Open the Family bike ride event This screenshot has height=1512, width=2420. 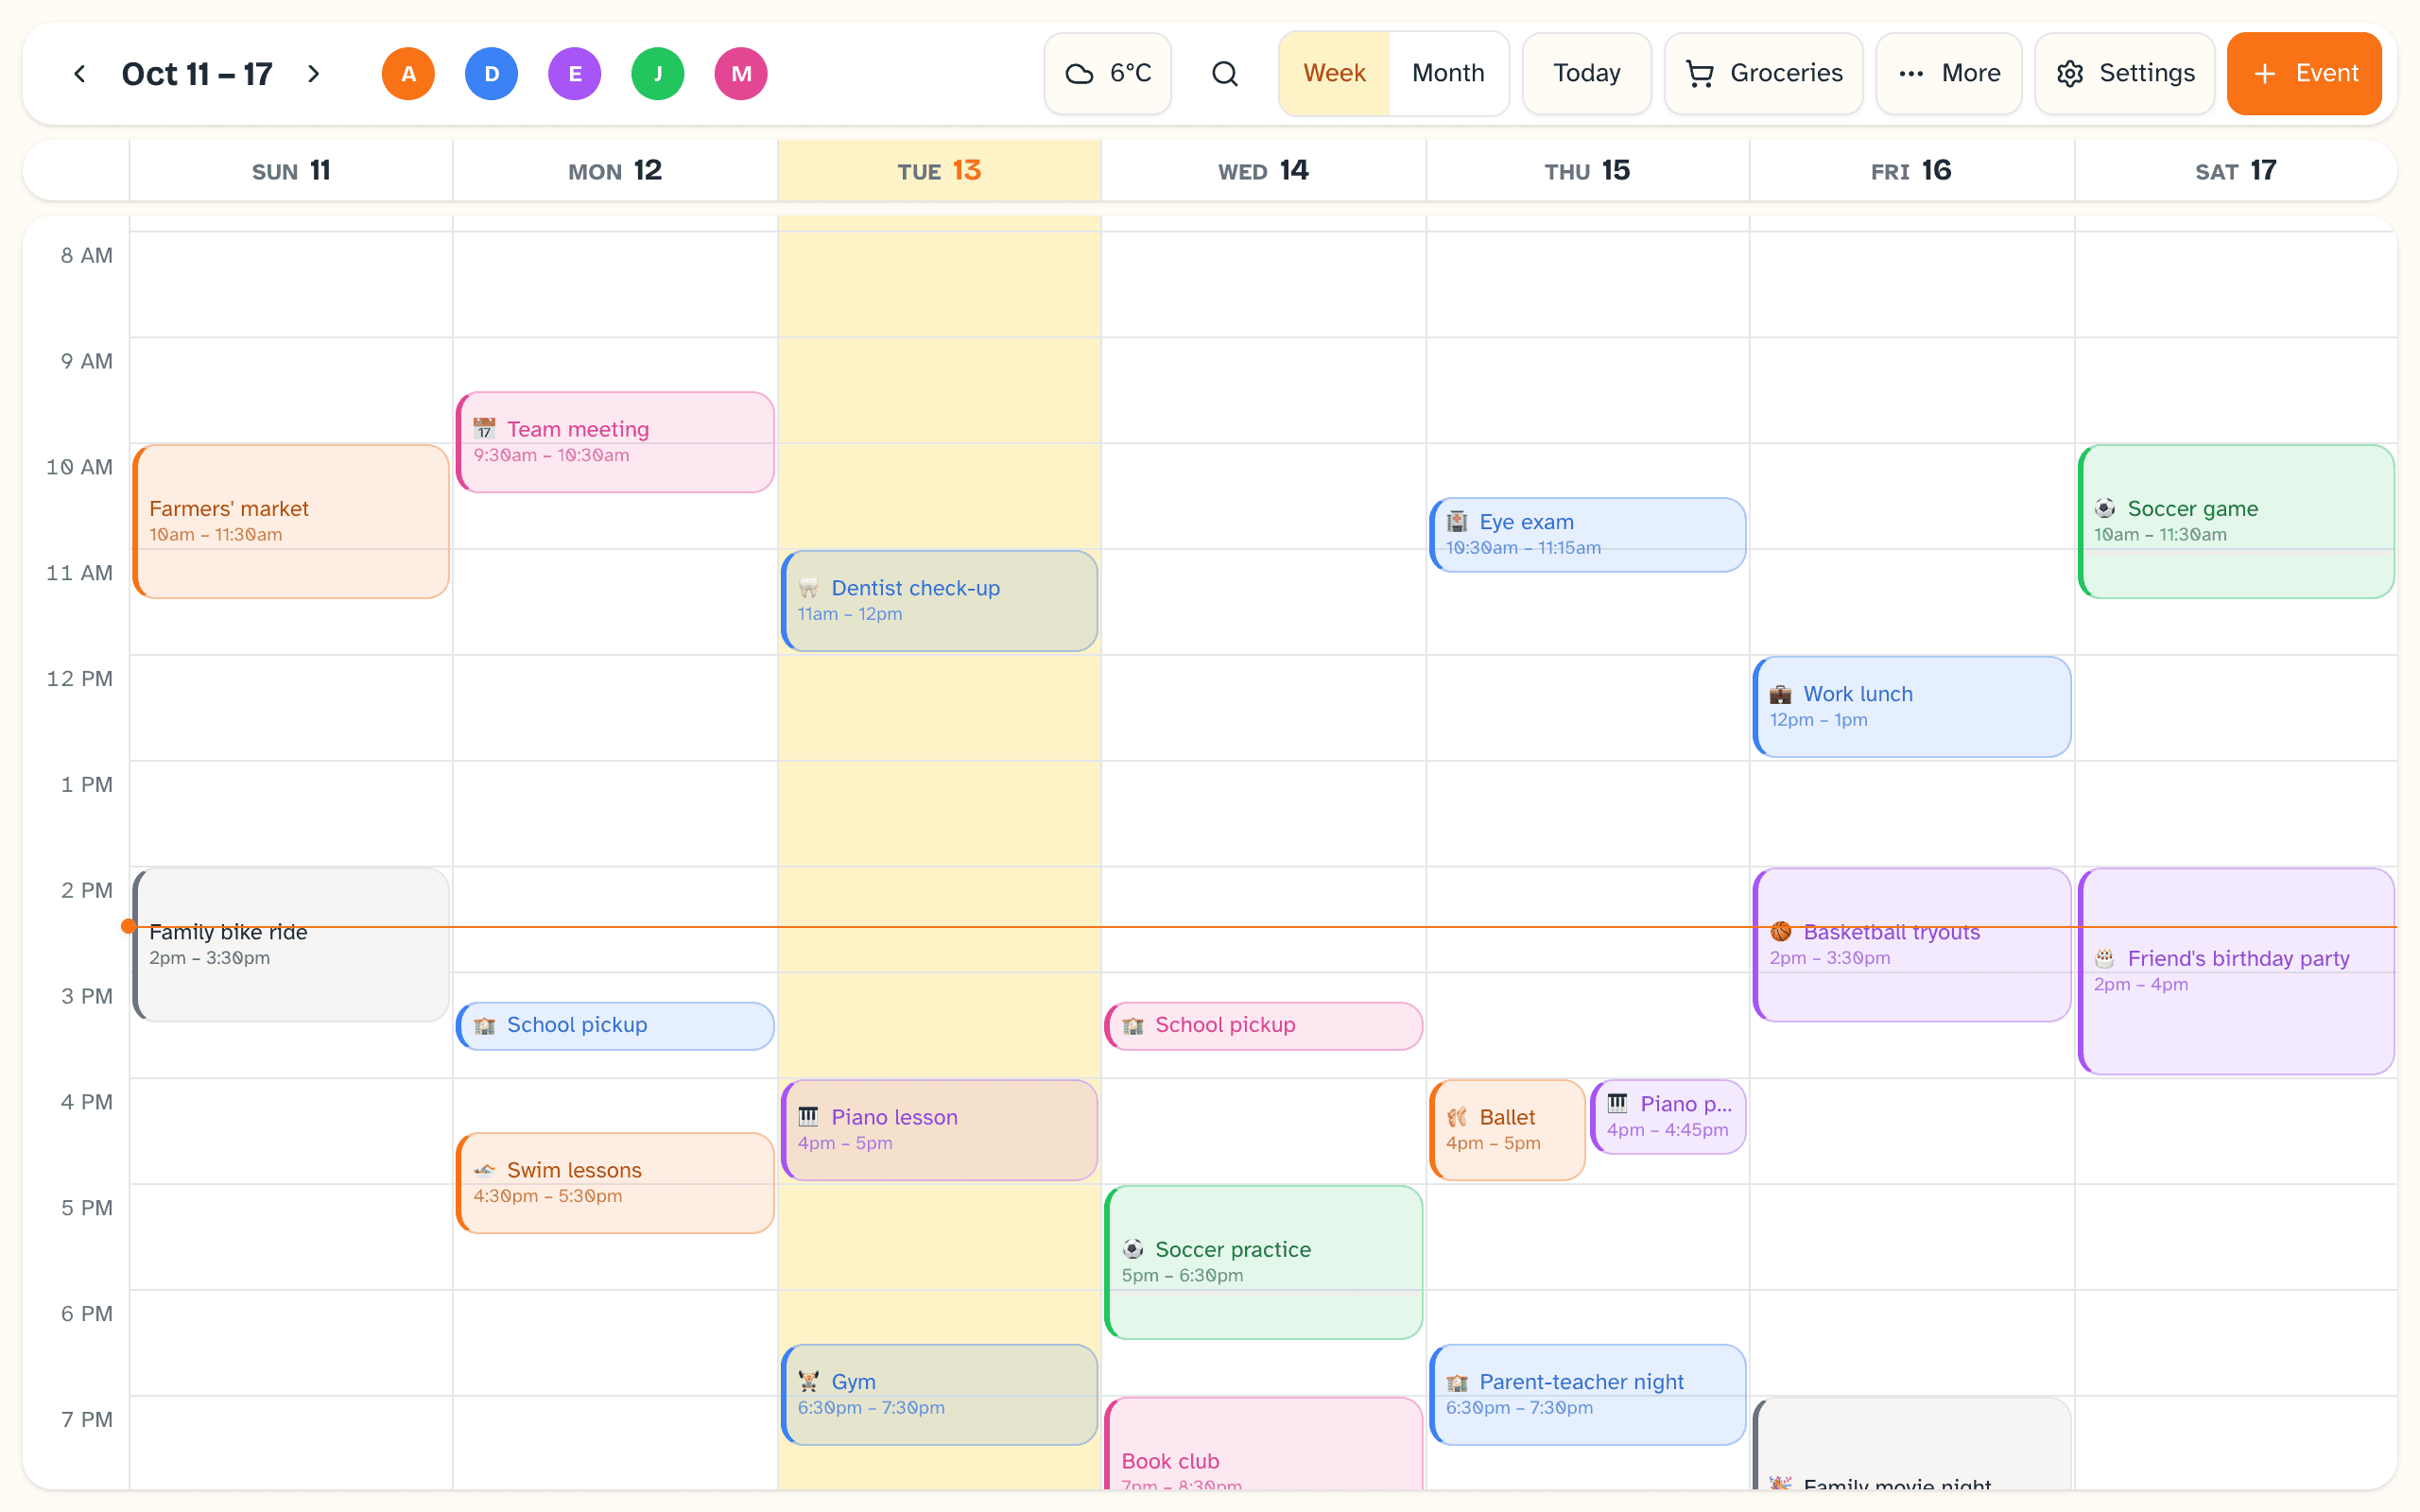pyautogui.click(x=291, y=945)
